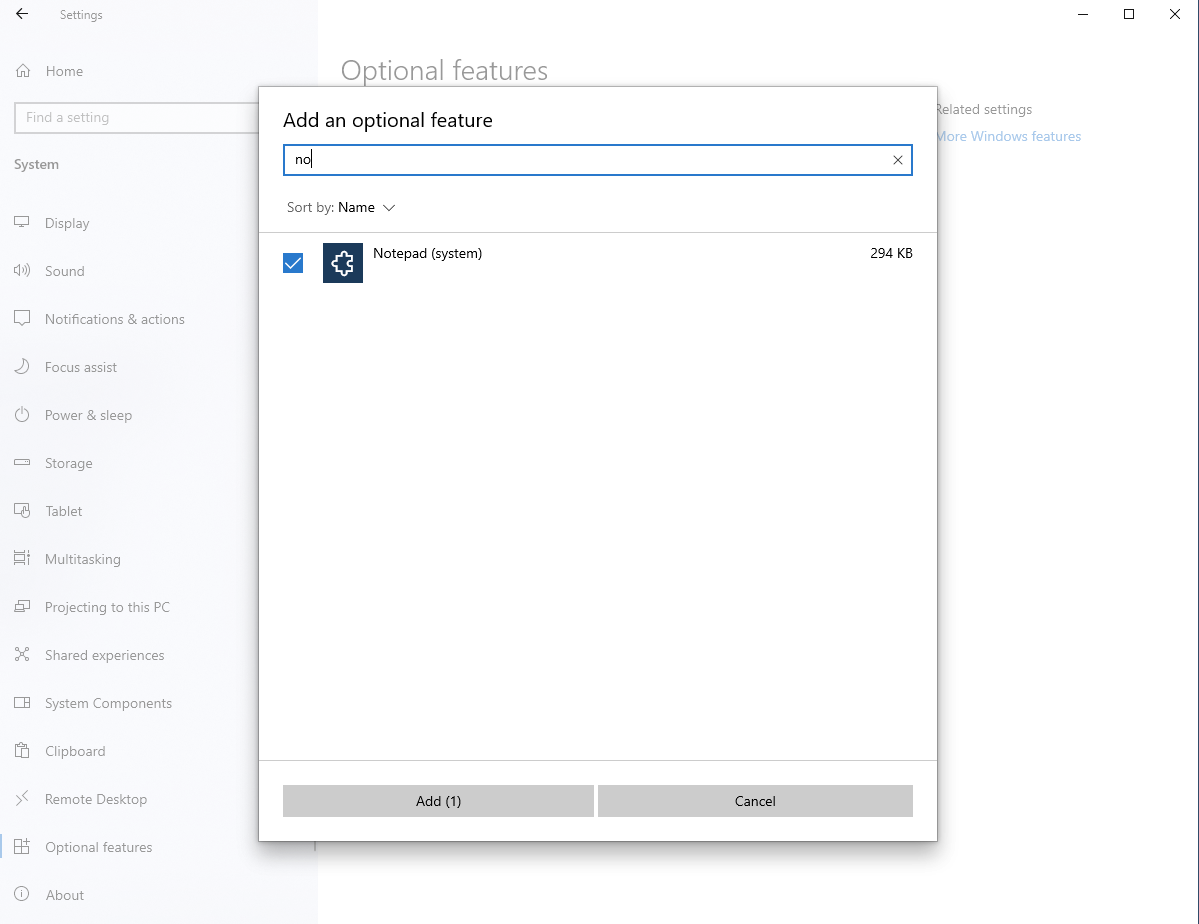Screen dimensions: 1199x924
Task: Click the Multitasking windows icon
Action: pos(22,558)
